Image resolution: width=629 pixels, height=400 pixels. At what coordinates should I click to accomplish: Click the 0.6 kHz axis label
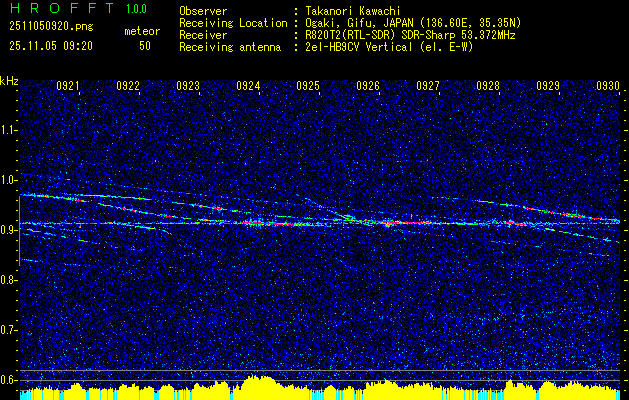8,380
